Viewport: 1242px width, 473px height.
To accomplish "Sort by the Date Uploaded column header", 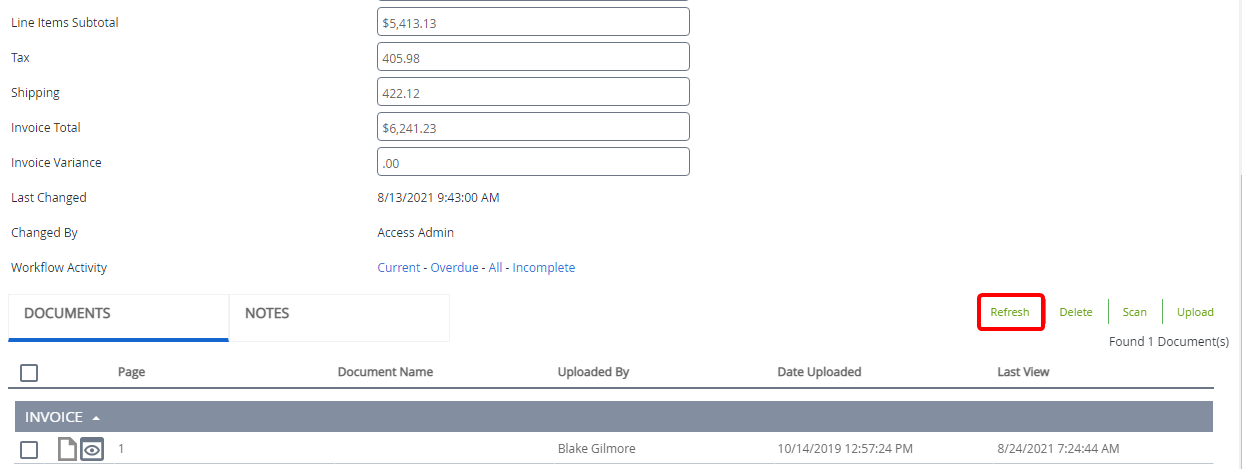I will (x=819, y=372).
